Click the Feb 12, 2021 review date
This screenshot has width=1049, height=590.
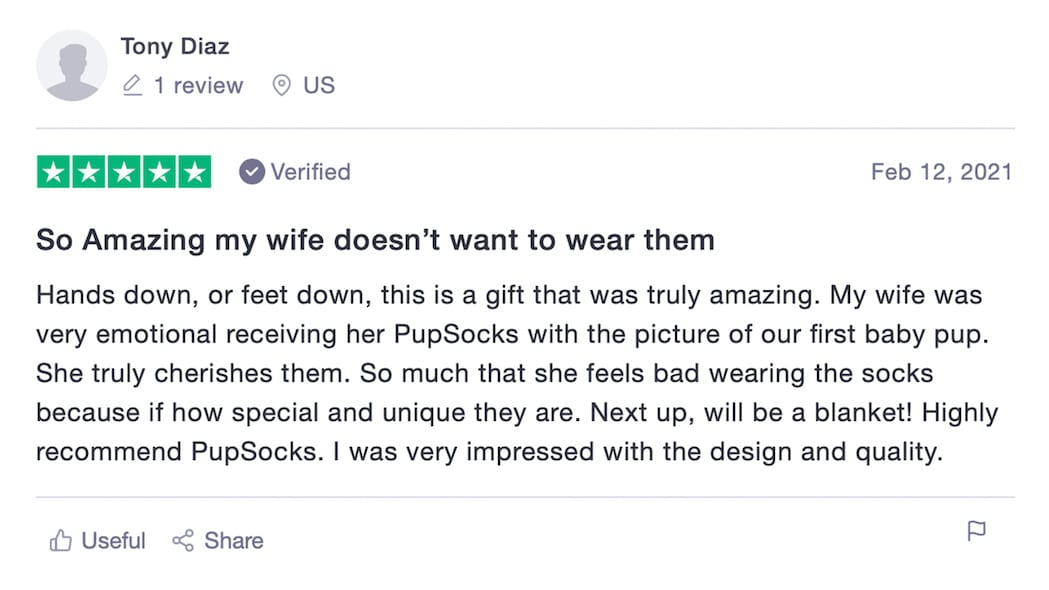point(941,172)
